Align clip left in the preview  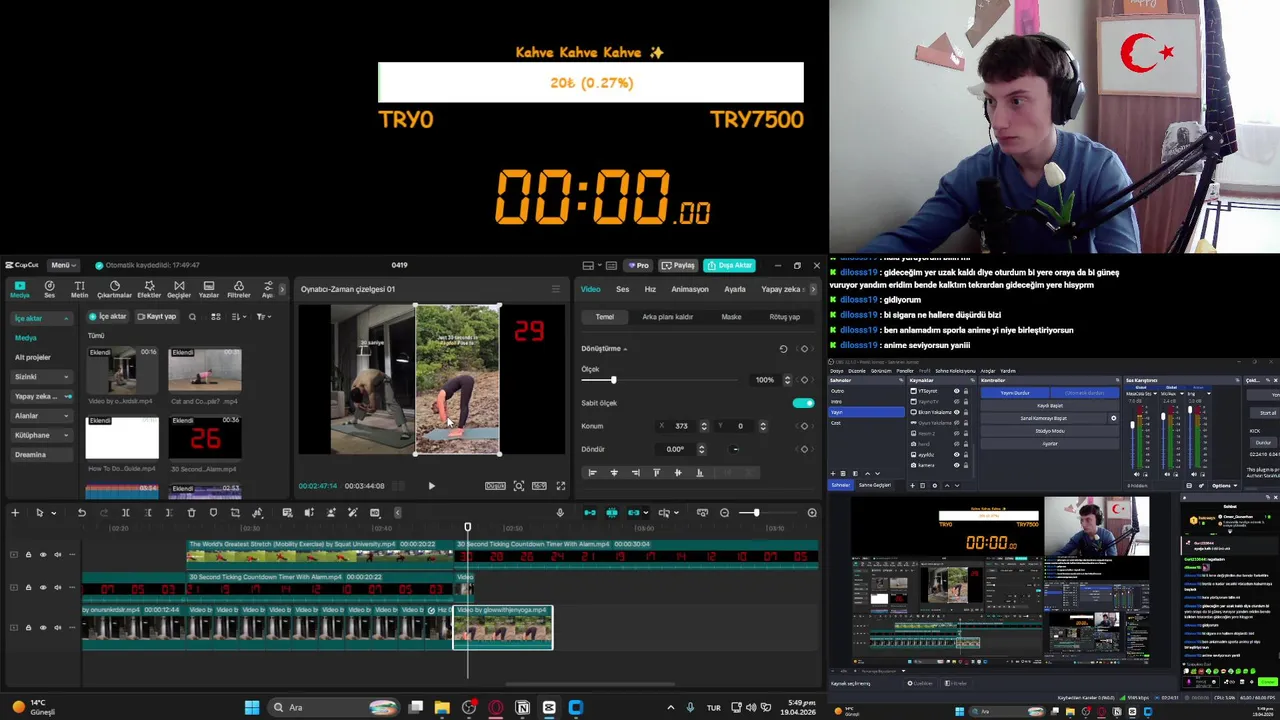click(x=592, y=473)
